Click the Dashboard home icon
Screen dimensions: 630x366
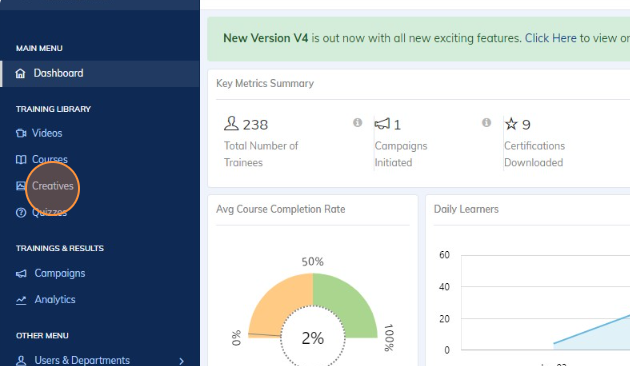pyautogui.click(x=20, y=74)
